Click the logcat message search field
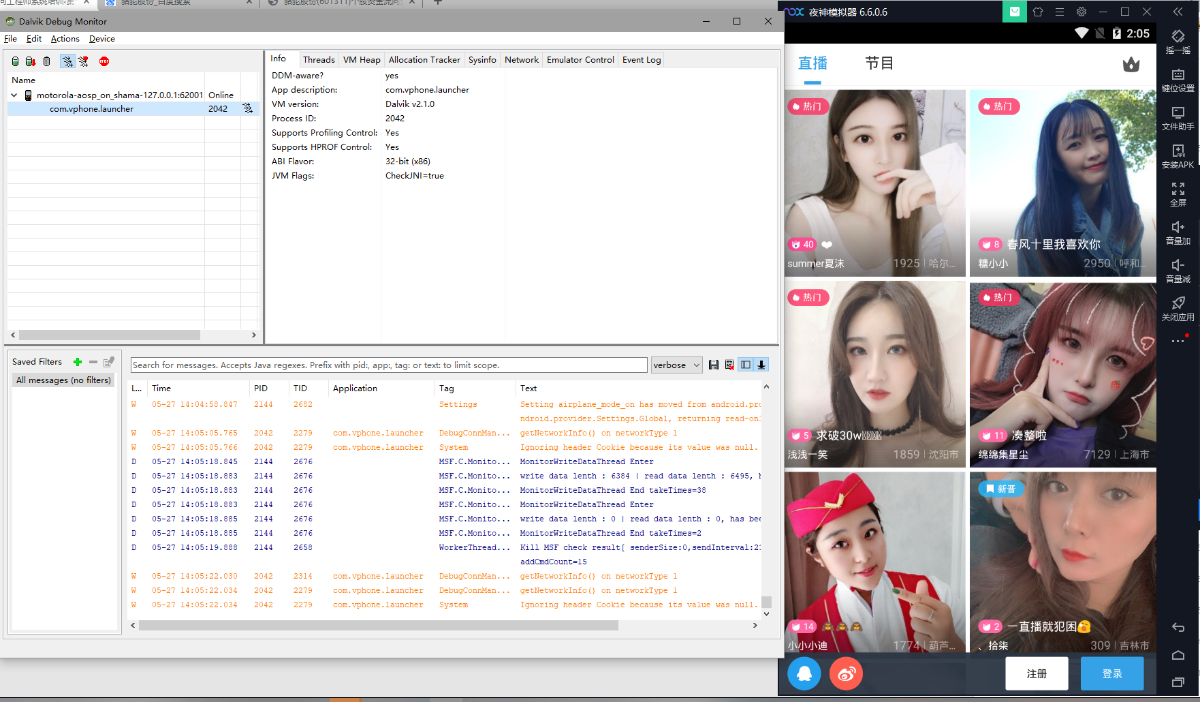This screenshot has height=702, width=1200. [x=389, y=365]
